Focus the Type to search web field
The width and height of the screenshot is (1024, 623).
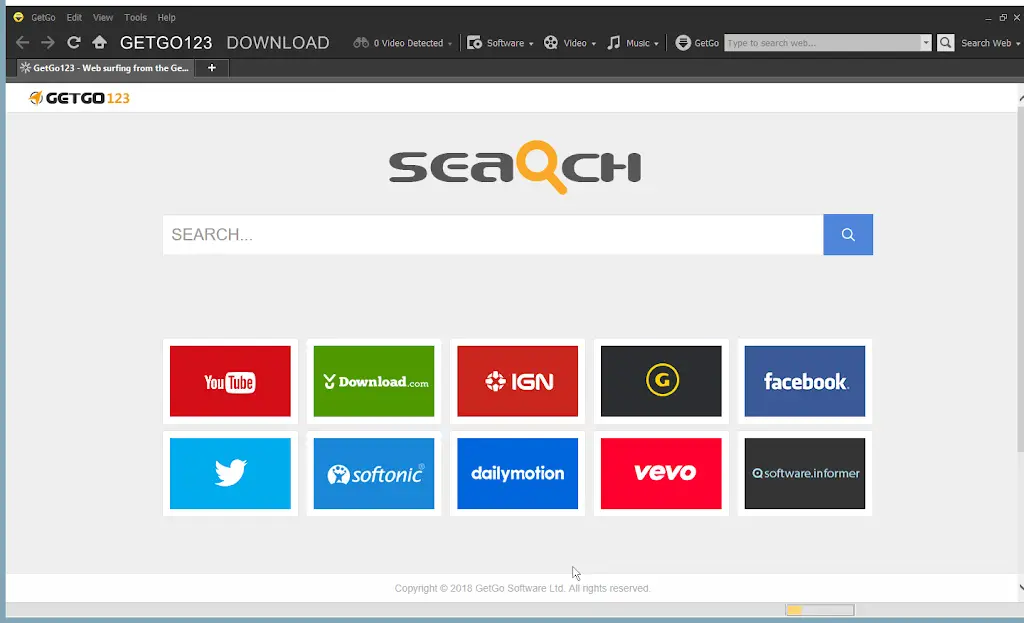(823, 43)
